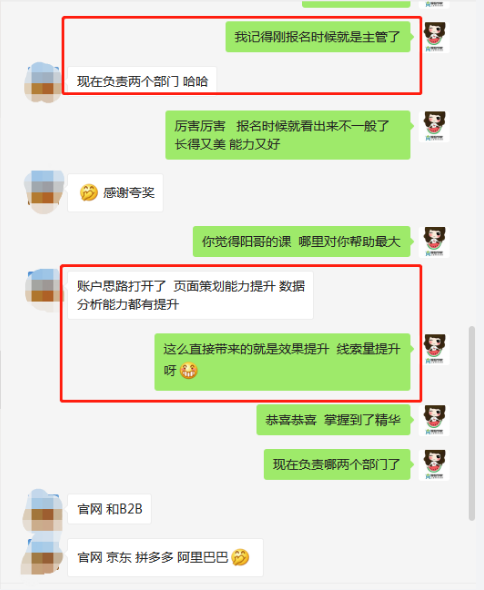The image size is (484, 590).
Task: Click blurred avatar beside 账户思路打开了 message
Action: pyautogui.click(x=44, y=290)
